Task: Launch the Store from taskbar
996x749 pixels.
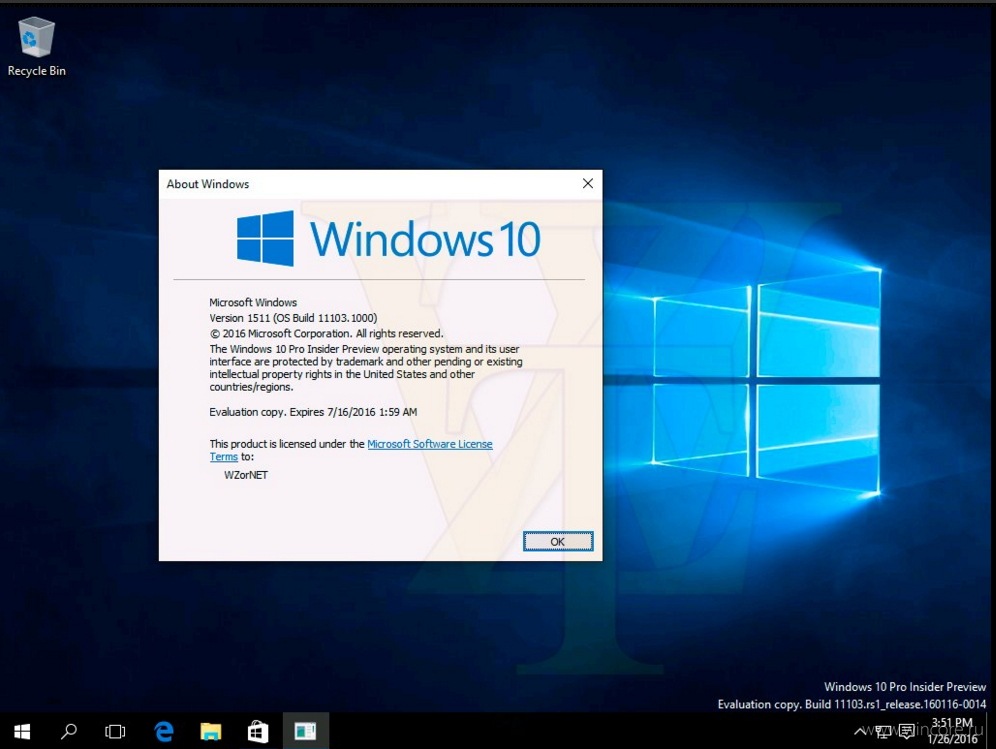Action: point(258,731)
